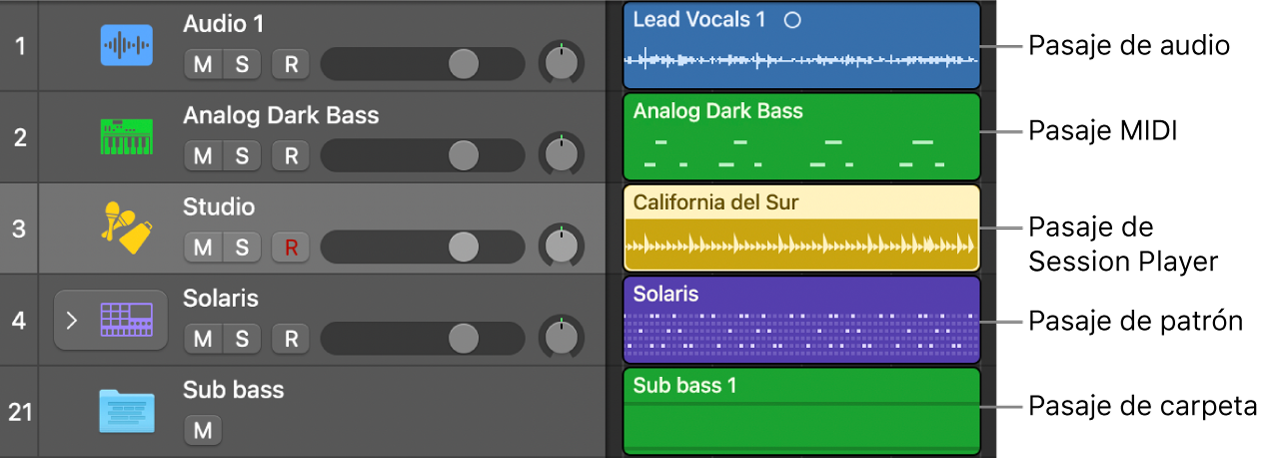1271x458 pixels.
Task: Click the Studio percussion shaker icon
Action: [126, 228]
